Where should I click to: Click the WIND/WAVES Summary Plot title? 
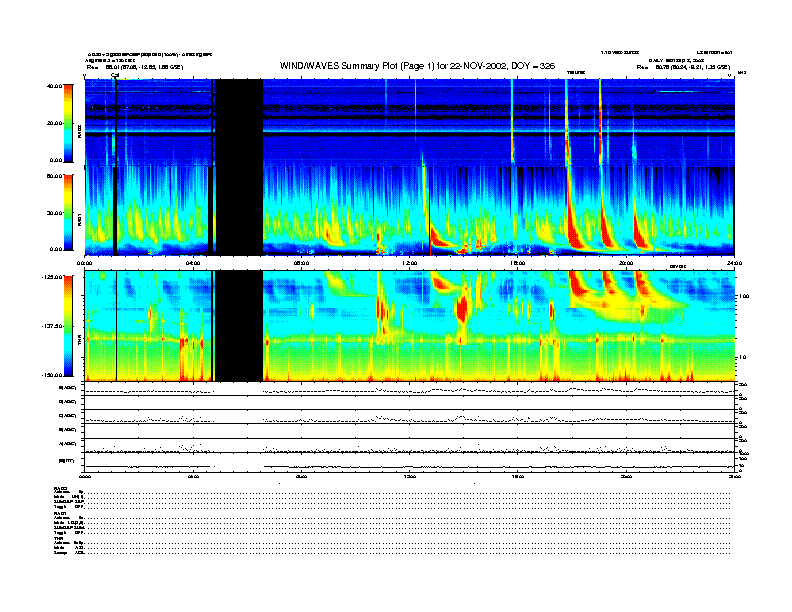click(417, 66)
